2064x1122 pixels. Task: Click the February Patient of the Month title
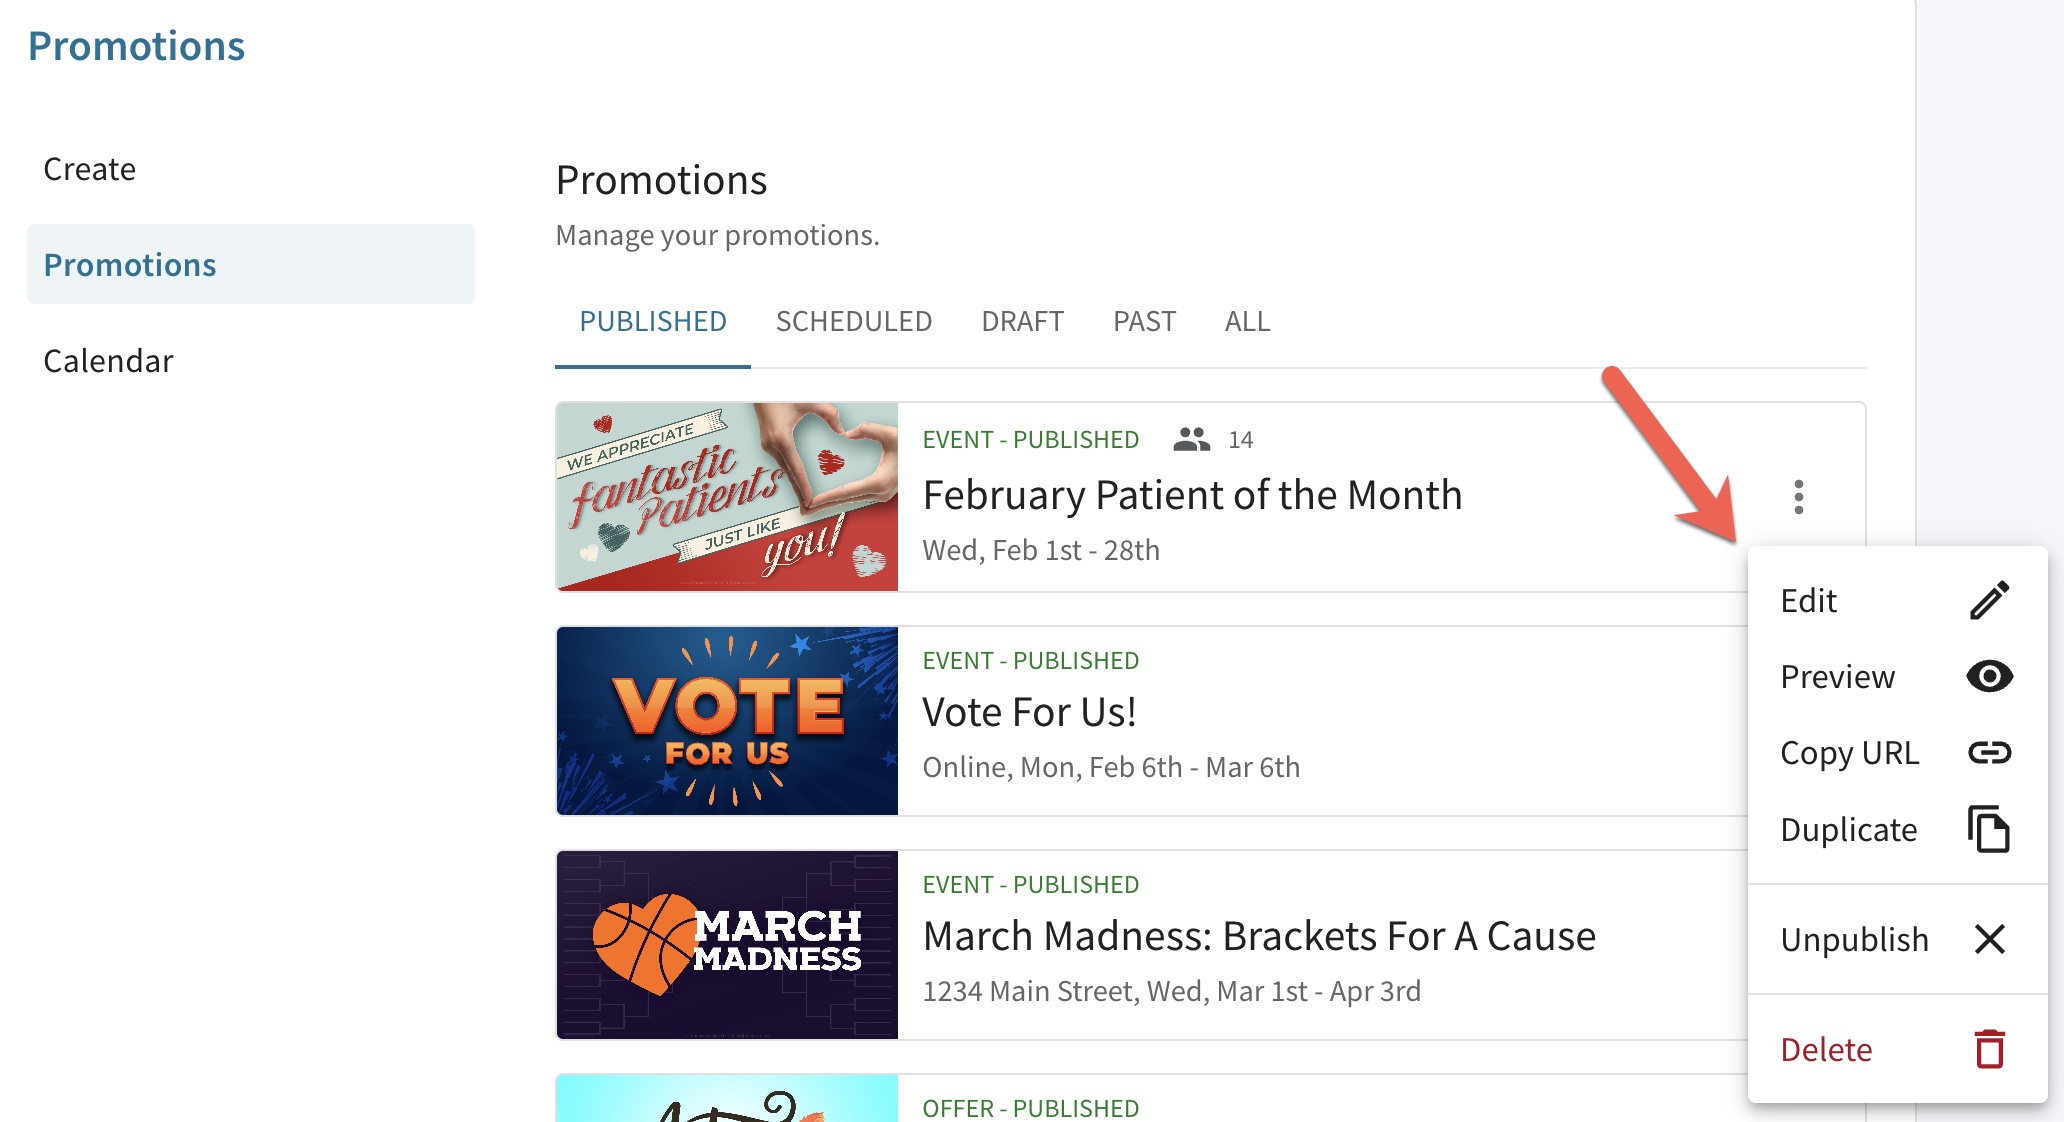pos(1192,496)
